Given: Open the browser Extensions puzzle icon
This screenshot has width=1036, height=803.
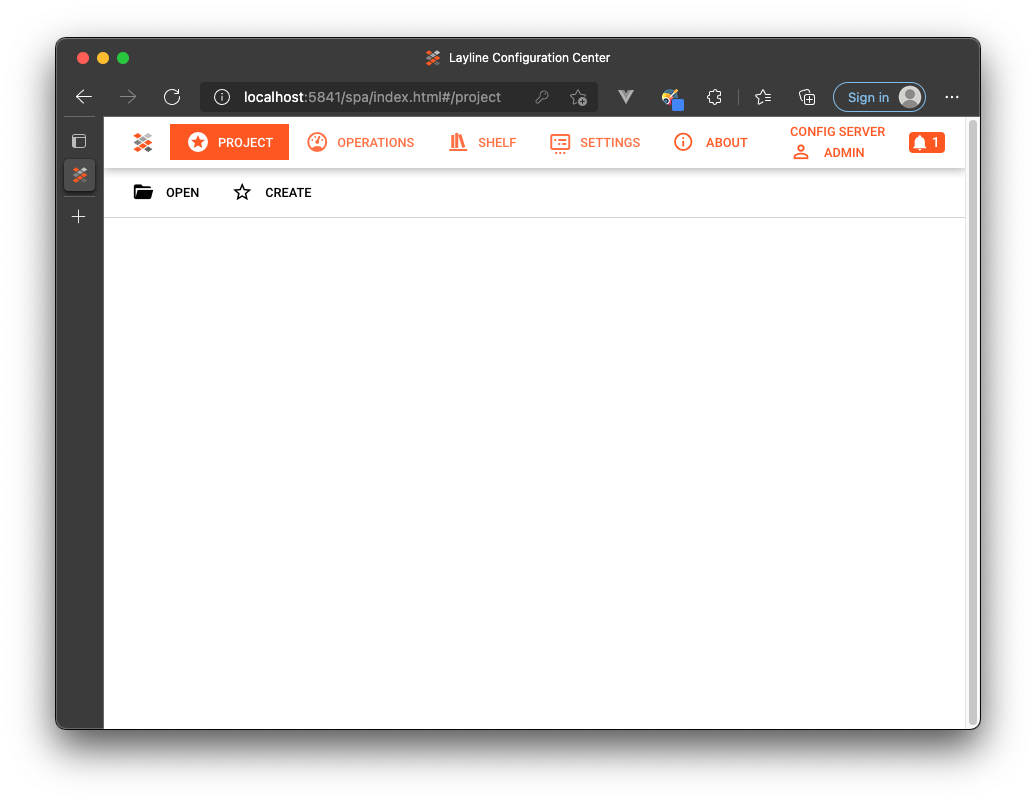Looking at the screenshot, I should (x=714, y=97).
